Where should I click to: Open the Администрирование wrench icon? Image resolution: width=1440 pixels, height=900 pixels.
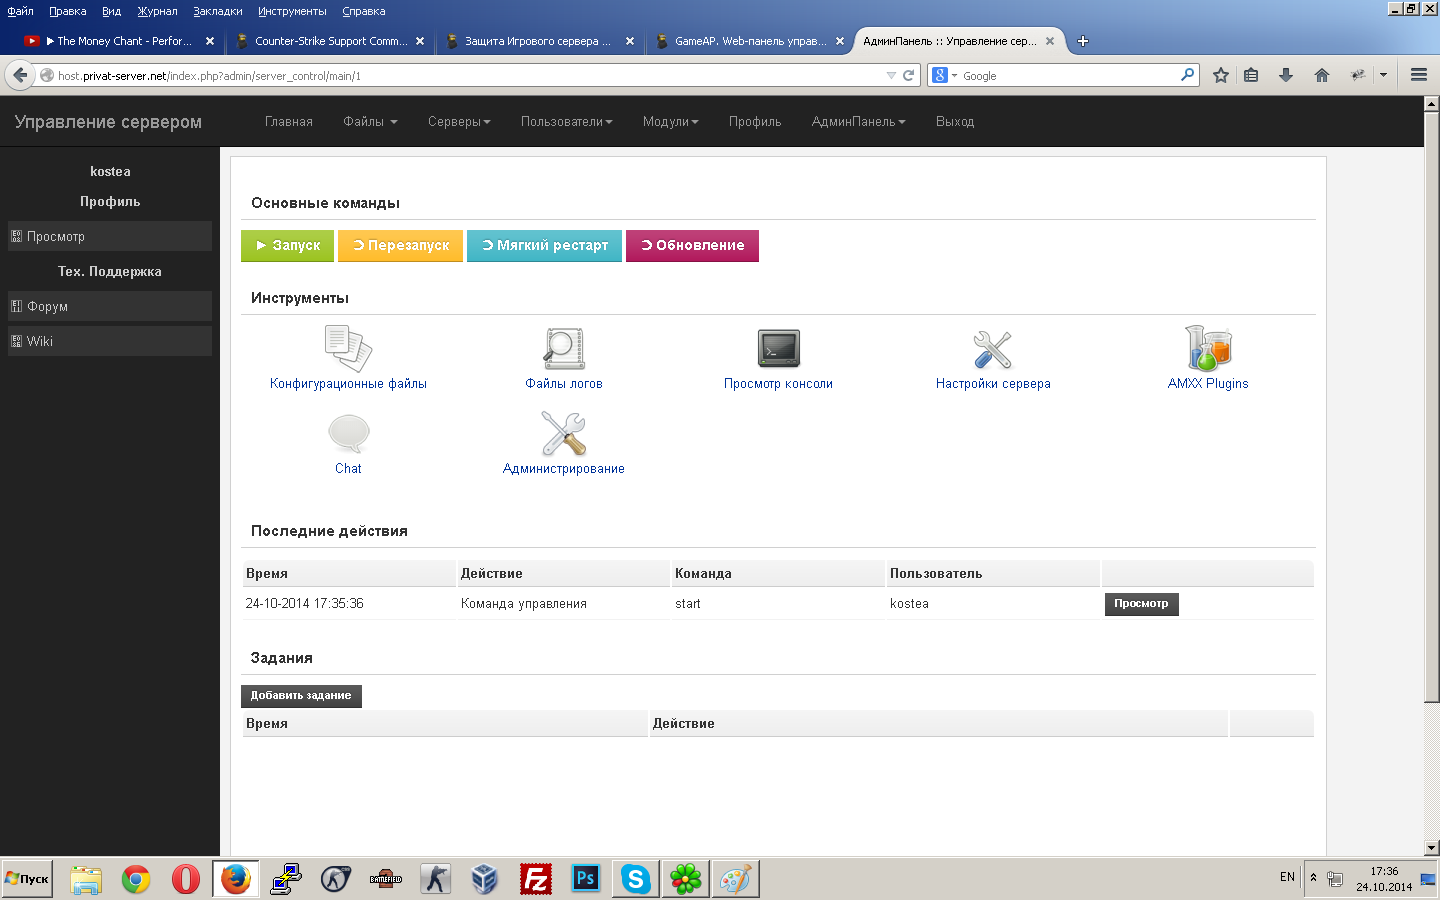564,434
